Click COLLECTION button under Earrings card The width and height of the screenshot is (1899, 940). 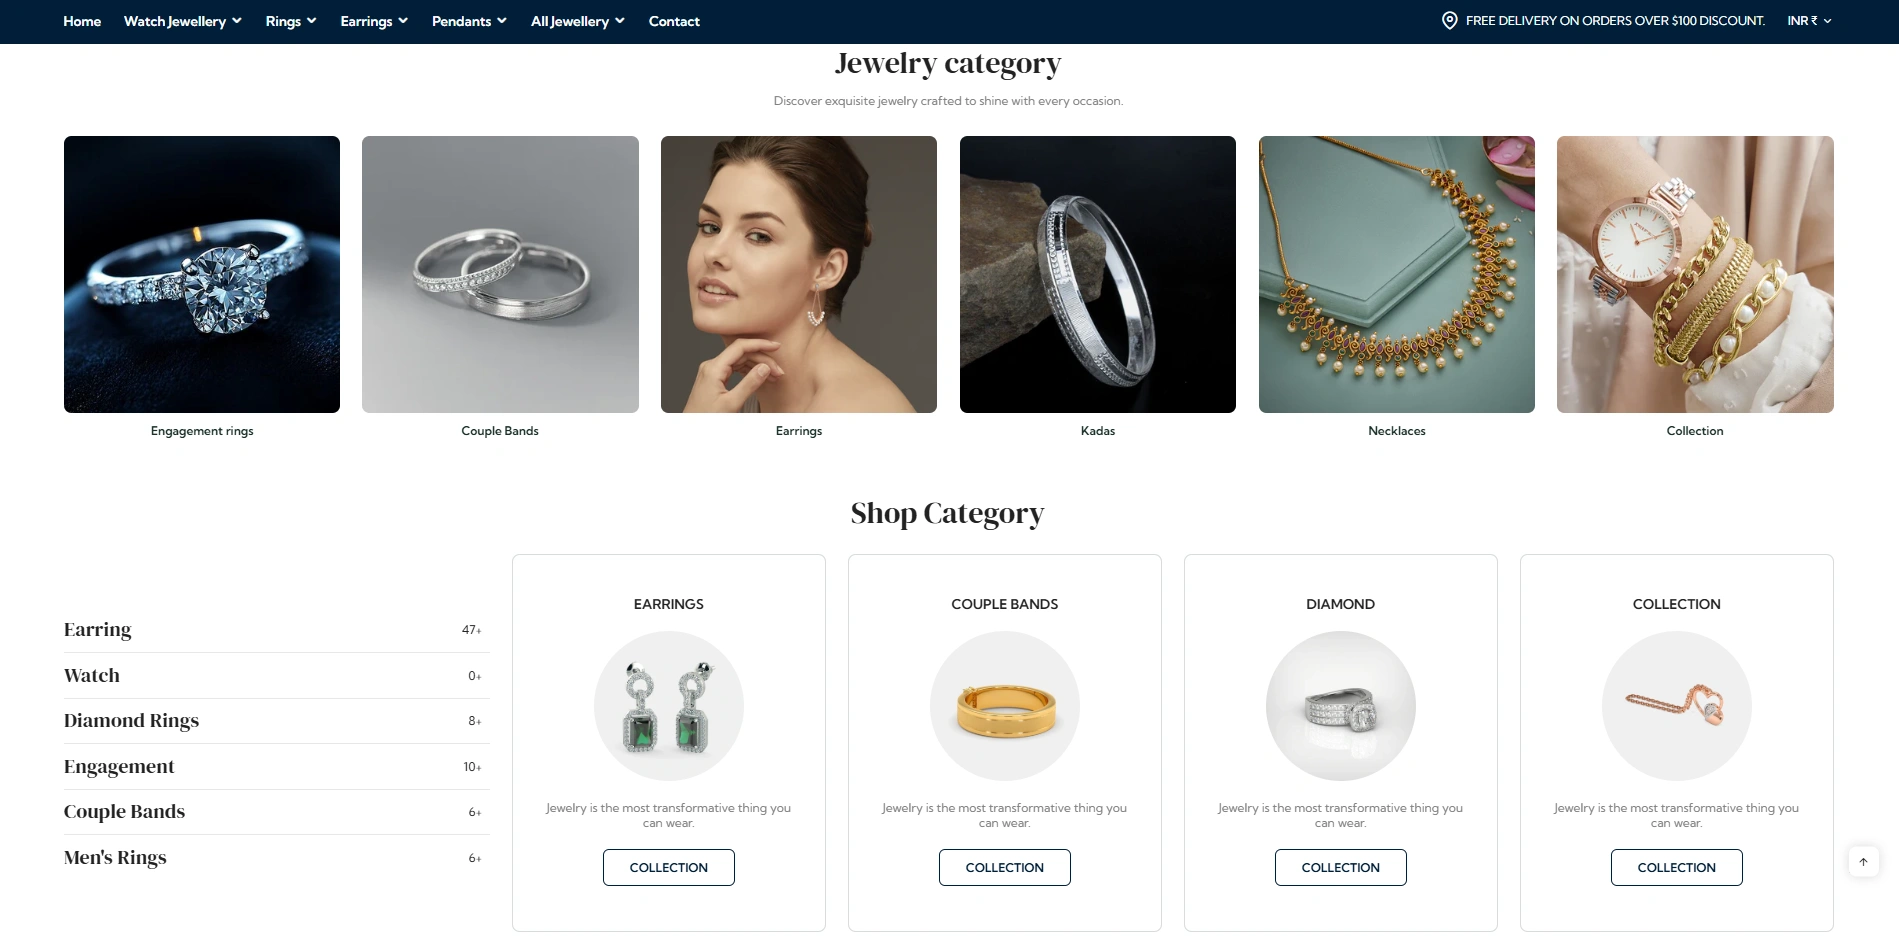tap(668, 867)
